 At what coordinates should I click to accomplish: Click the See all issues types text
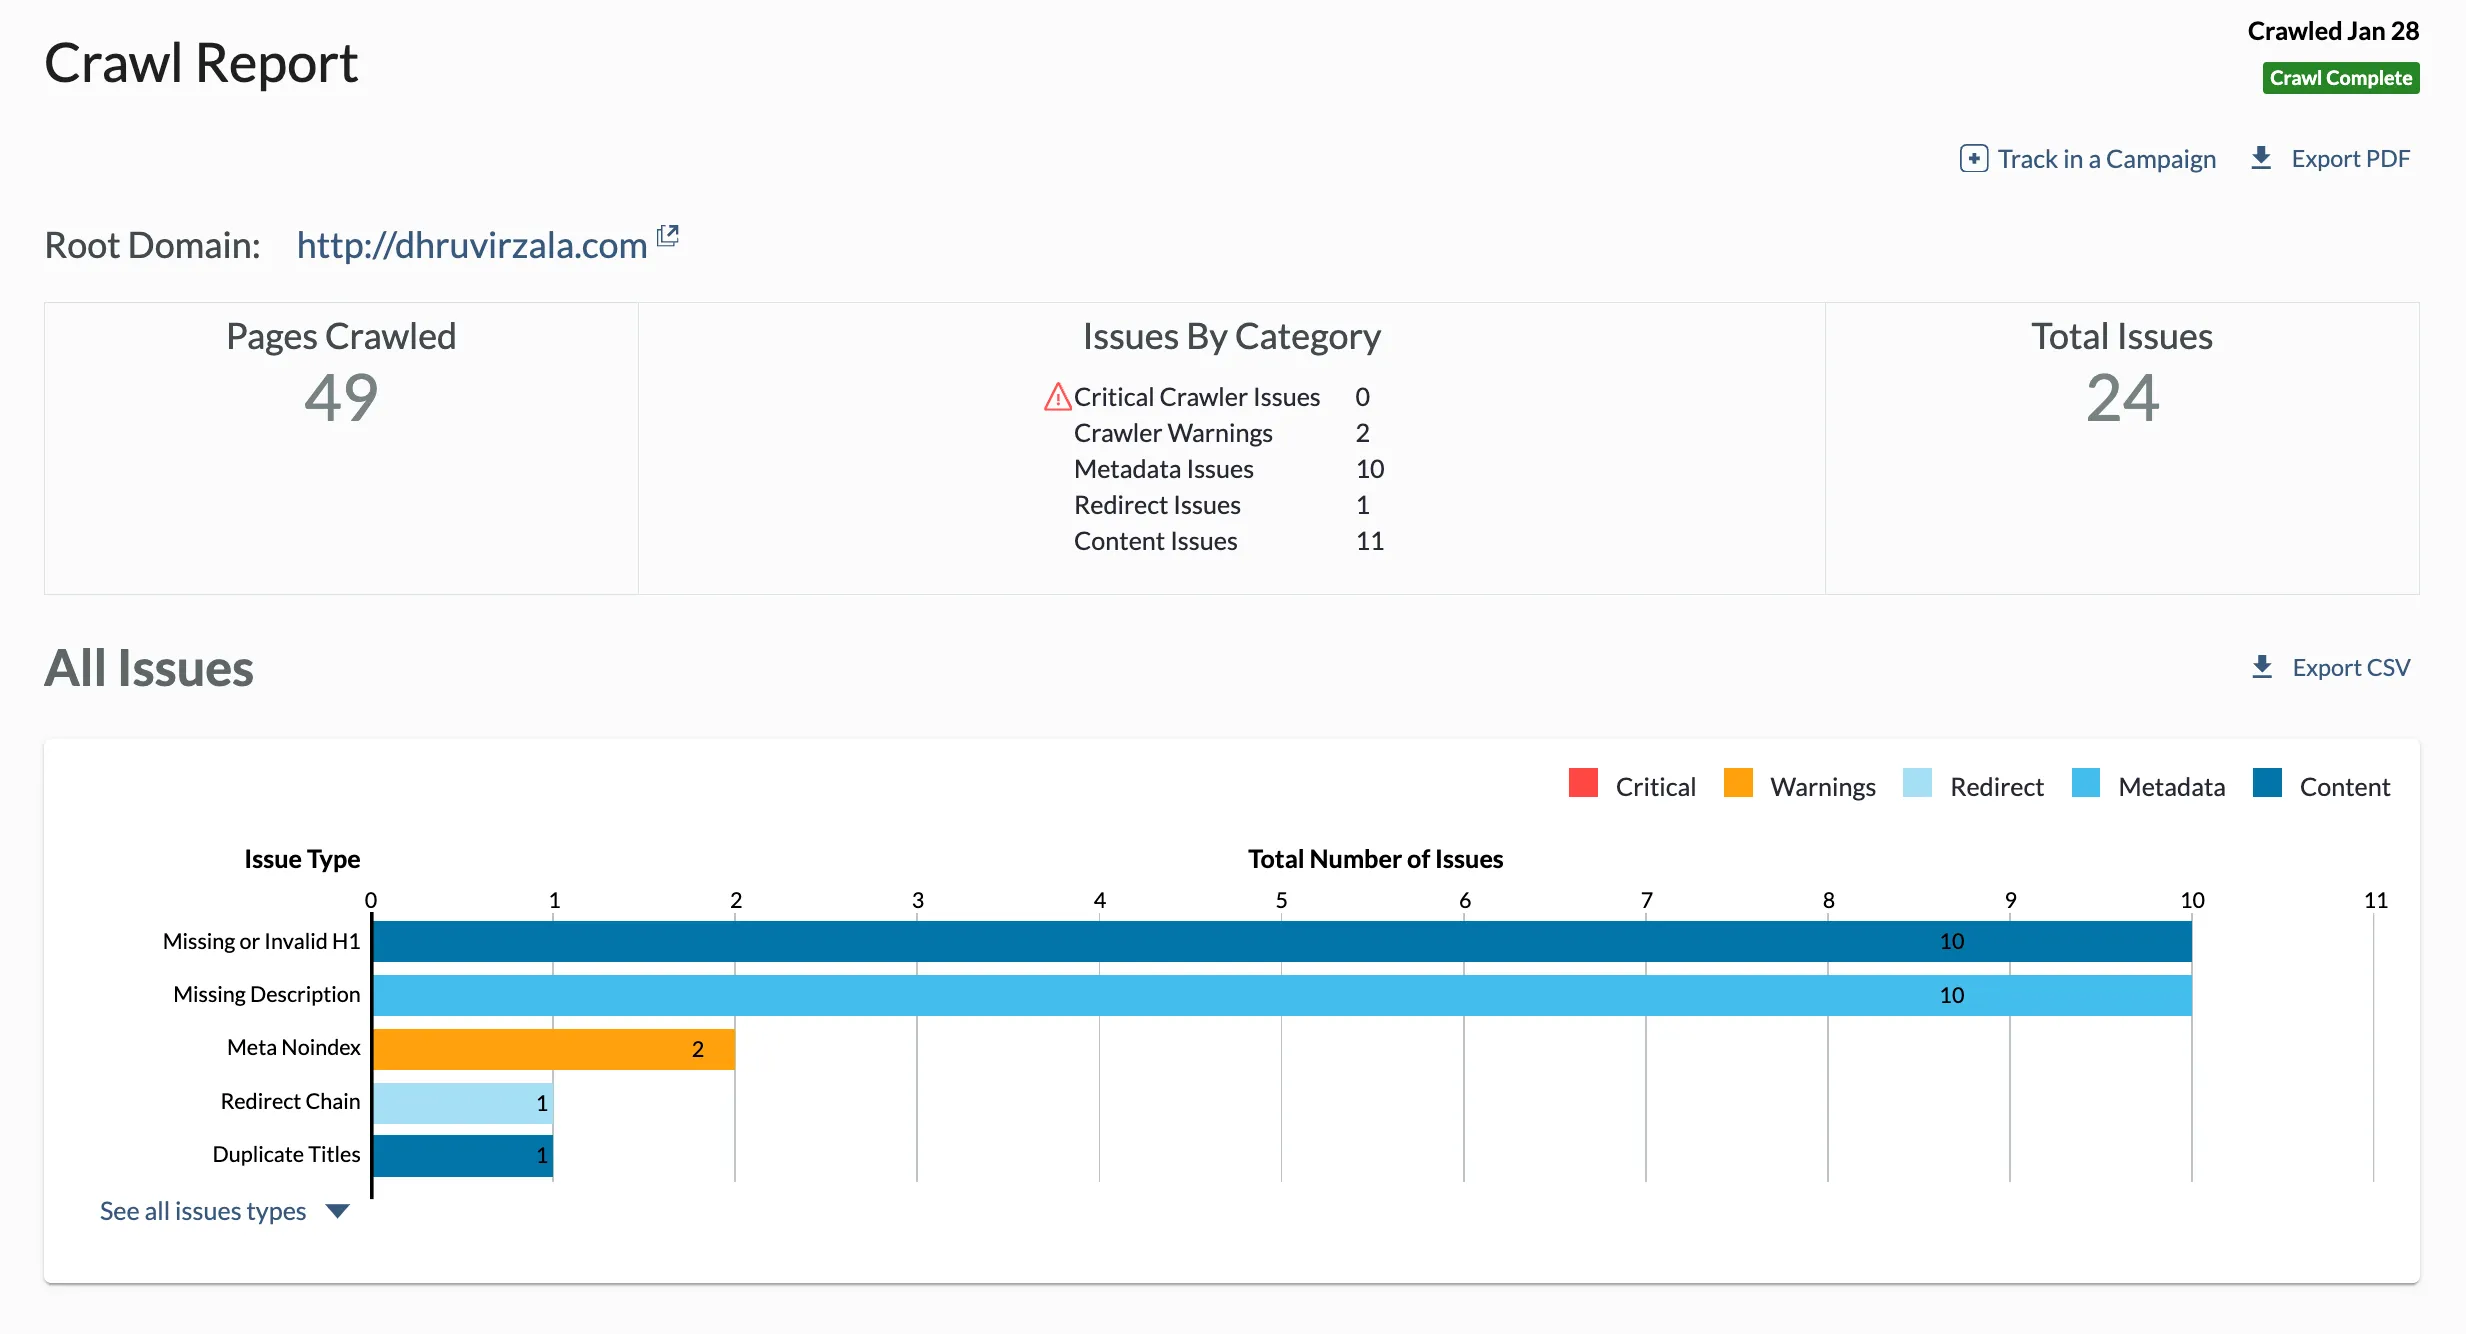coord(203,1211)
